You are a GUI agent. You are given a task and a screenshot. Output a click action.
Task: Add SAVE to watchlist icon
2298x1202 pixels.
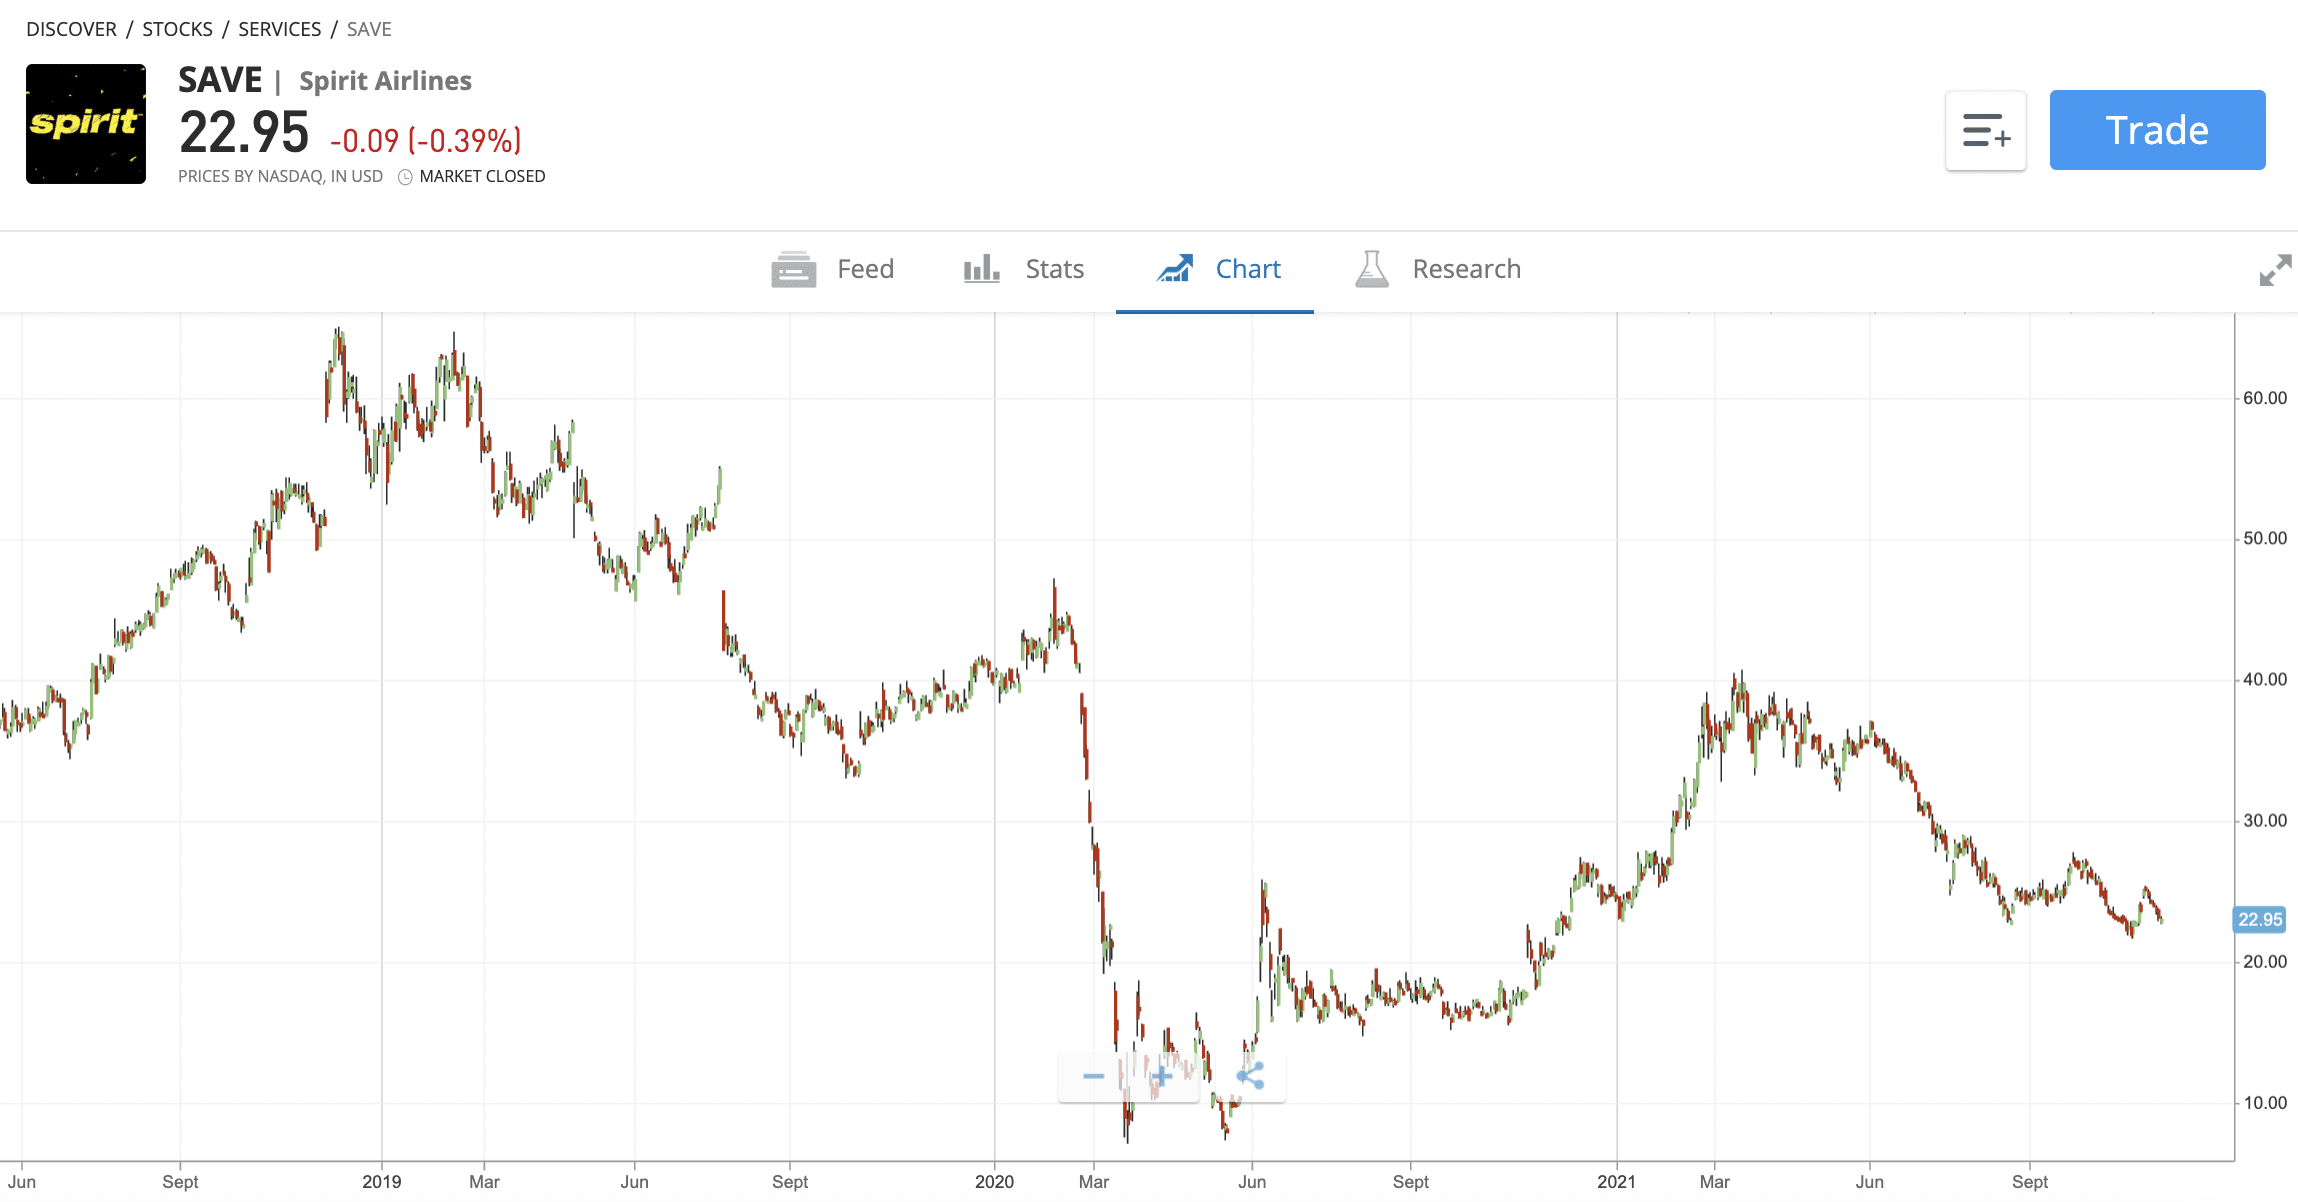(1986, 131)
